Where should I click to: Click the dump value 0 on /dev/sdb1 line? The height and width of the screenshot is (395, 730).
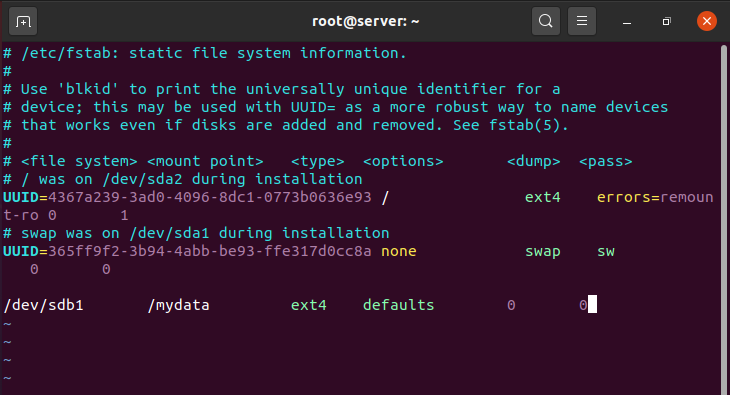tap(511, 305)
